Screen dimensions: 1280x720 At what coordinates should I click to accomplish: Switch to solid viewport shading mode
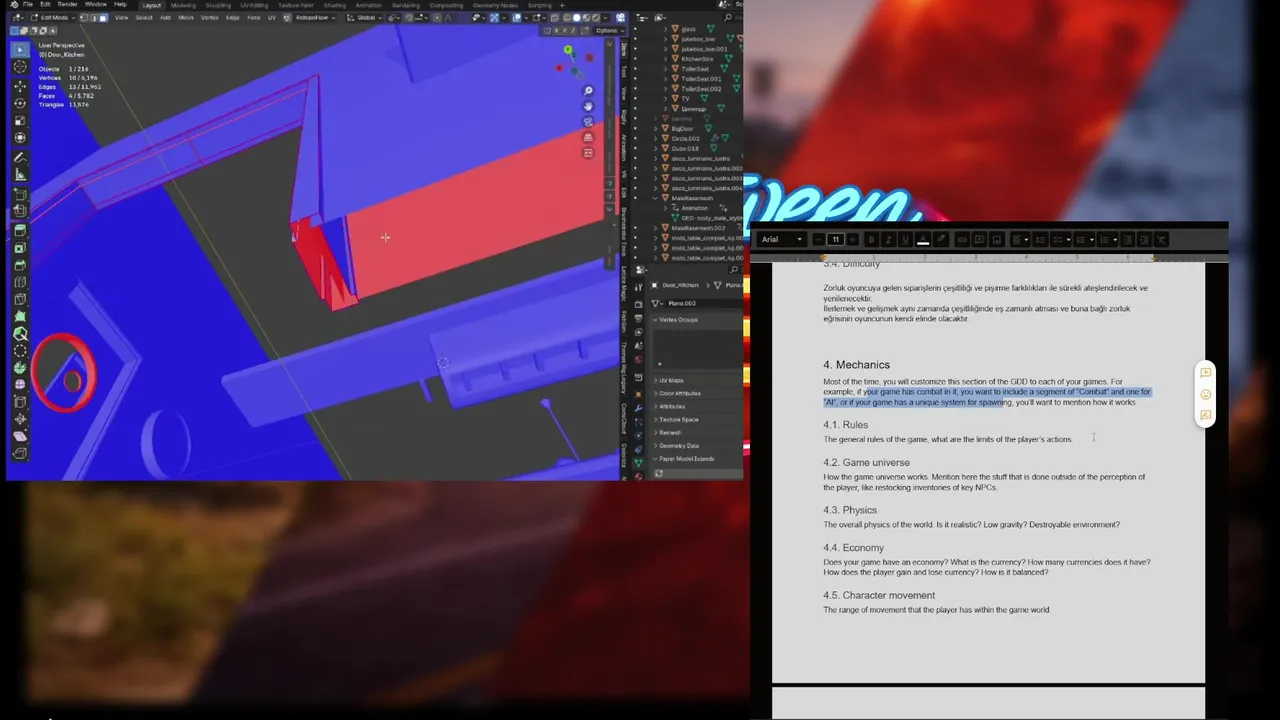577,17
